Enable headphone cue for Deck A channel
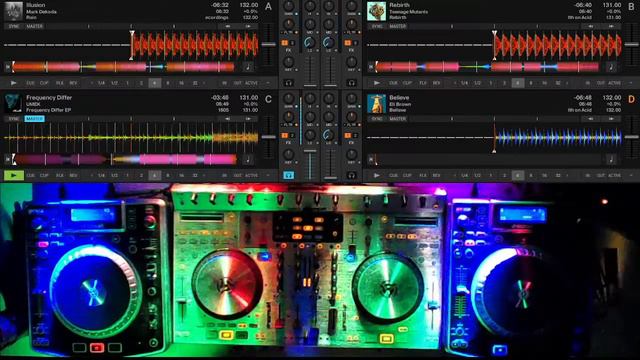This screenshot has width=640, height=360. (289, 83)
